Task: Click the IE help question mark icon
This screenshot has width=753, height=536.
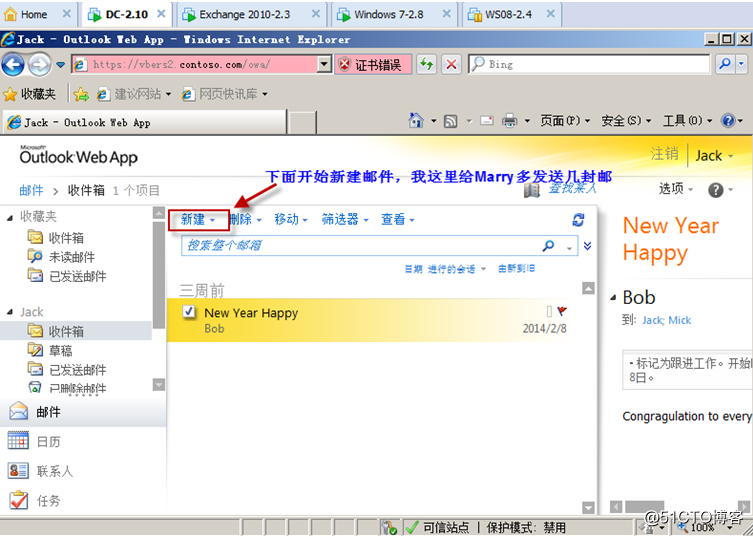Action: coord(728,121)
